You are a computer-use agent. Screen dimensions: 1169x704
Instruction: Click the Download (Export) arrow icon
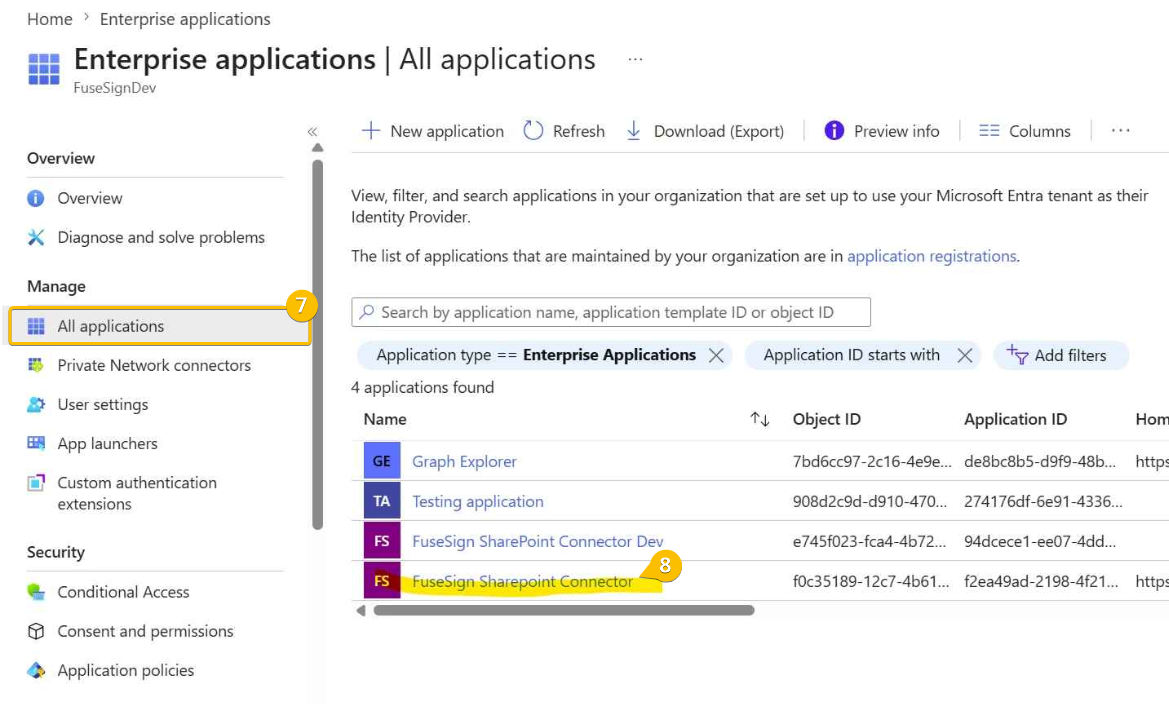click(x=634, y=131)
